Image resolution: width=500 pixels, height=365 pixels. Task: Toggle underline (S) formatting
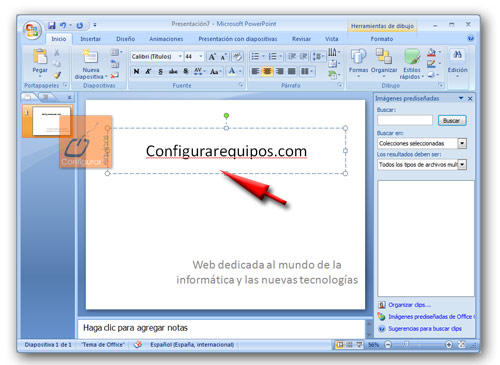[161, 71]
